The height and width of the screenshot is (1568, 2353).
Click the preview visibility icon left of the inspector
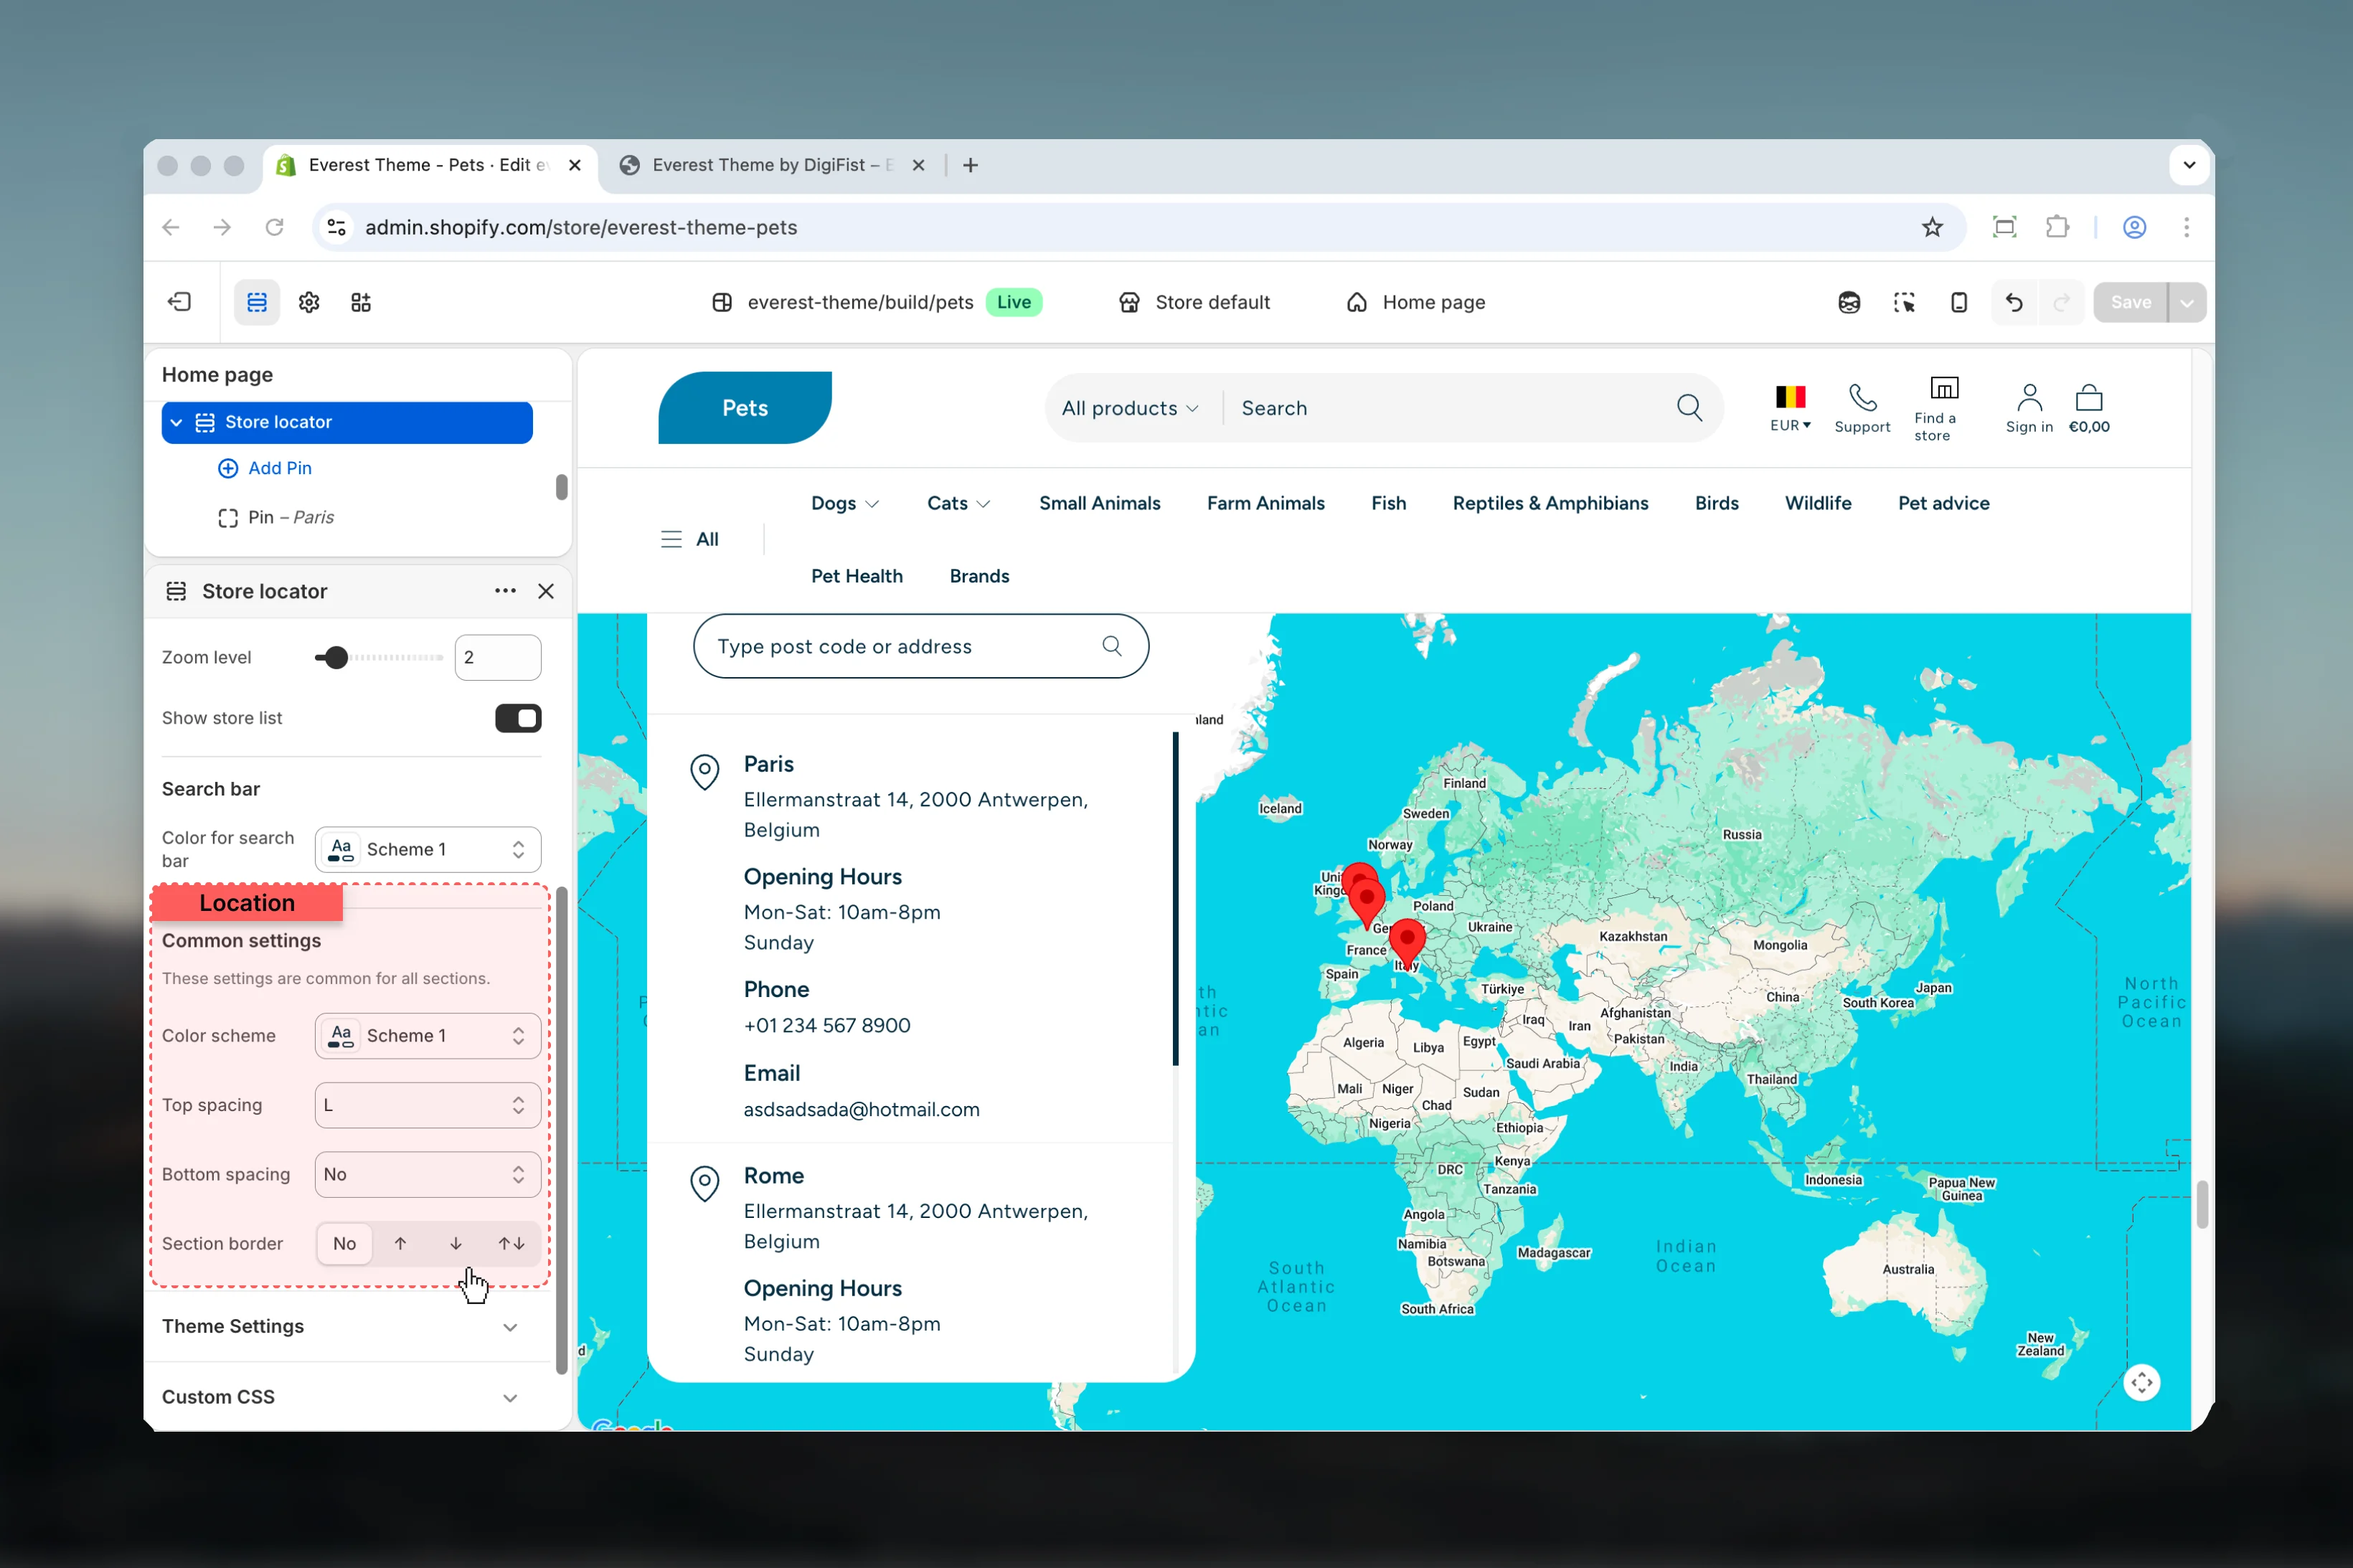(1849, 302)
